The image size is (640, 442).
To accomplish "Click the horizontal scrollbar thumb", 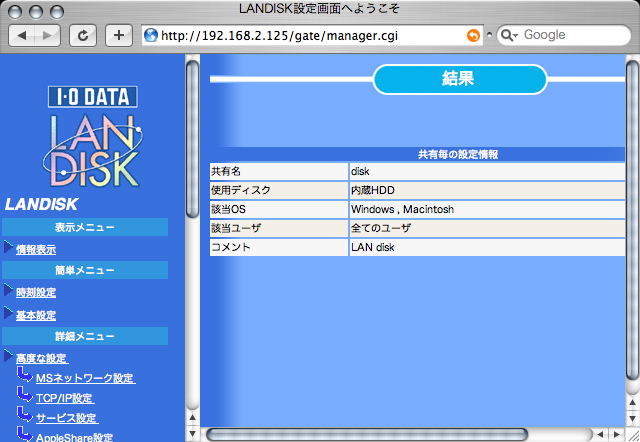I will (367, 434).
